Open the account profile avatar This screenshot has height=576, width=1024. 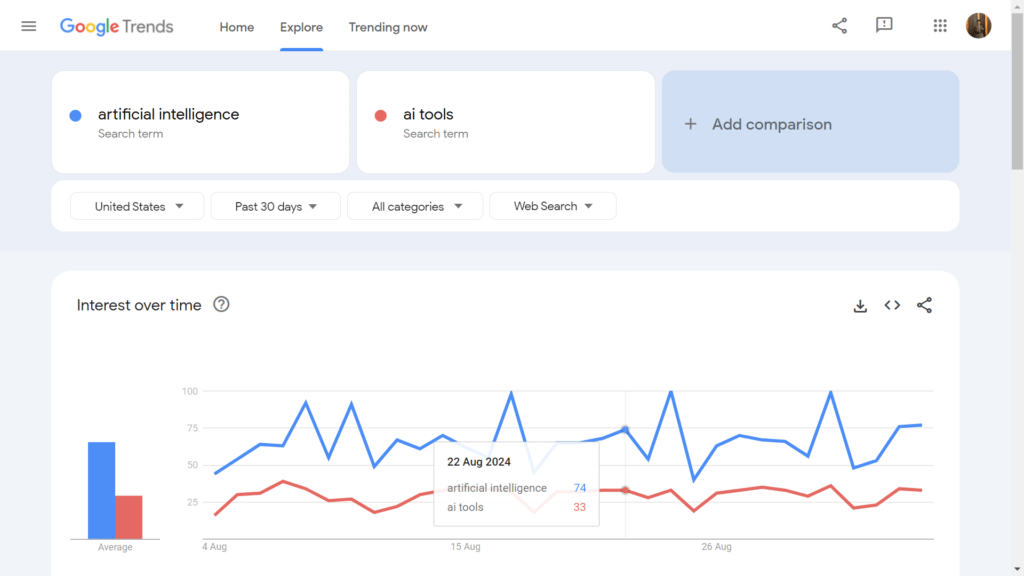[x=978, y=26]
